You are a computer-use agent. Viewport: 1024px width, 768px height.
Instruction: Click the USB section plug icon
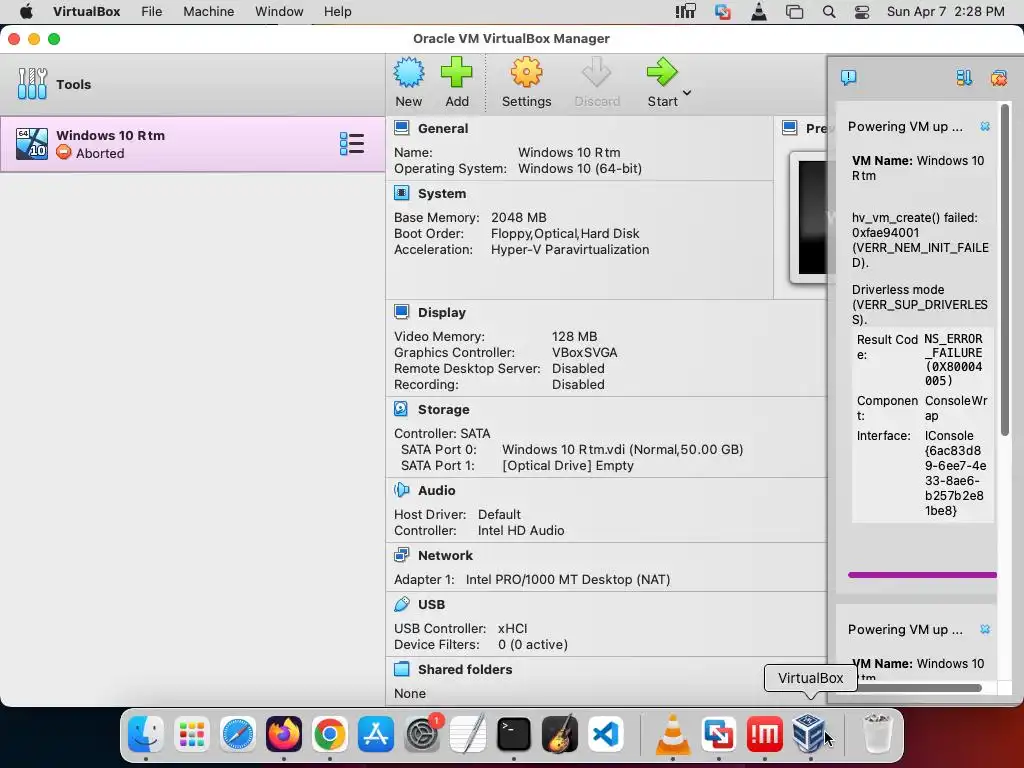(402, 604)
